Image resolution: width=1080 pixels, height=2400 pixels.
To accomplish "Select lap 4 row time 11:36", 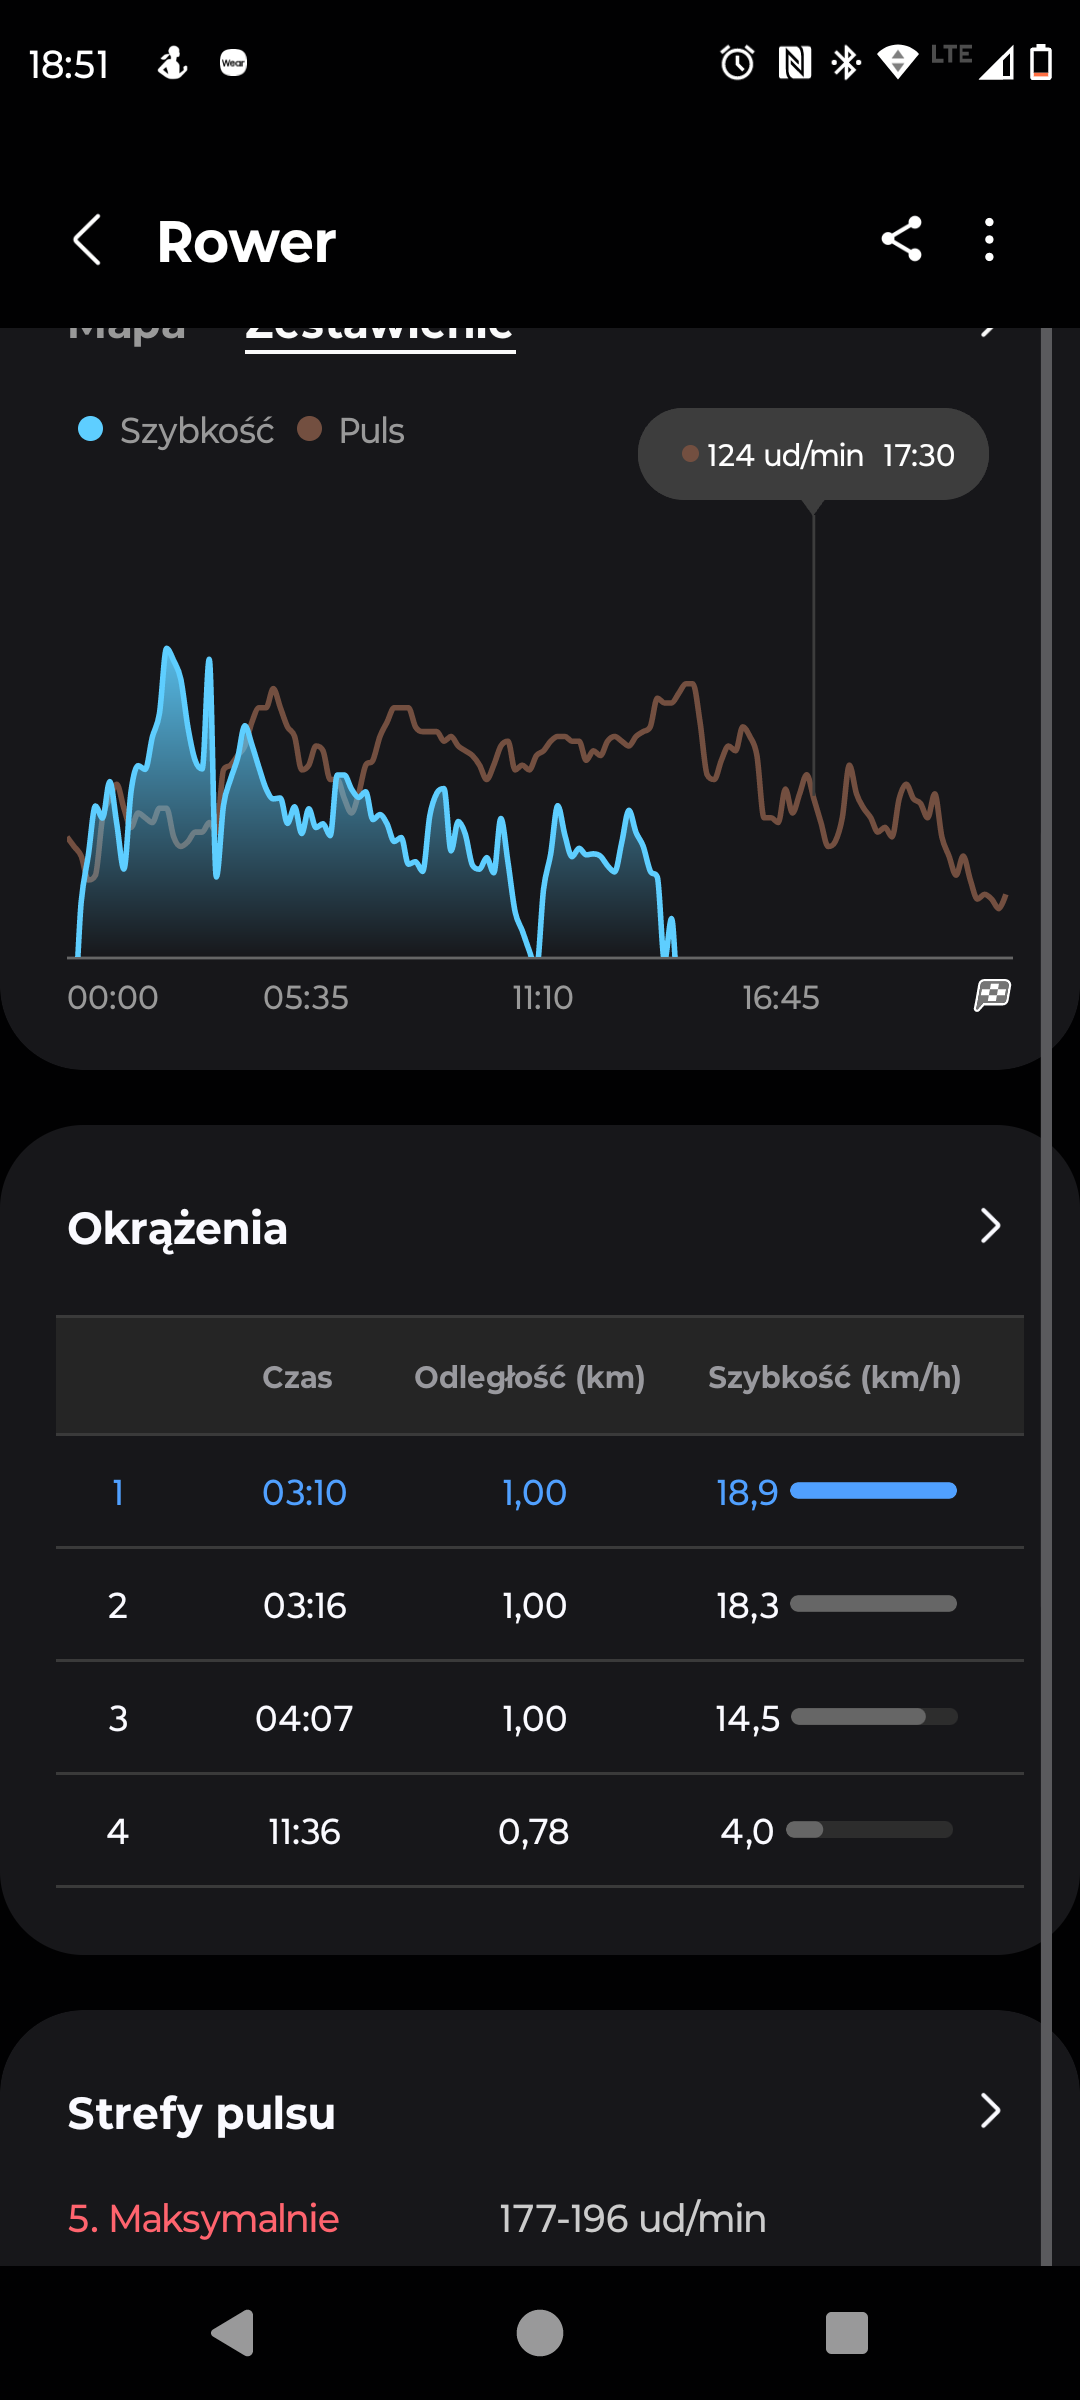I will point(304,1832).
